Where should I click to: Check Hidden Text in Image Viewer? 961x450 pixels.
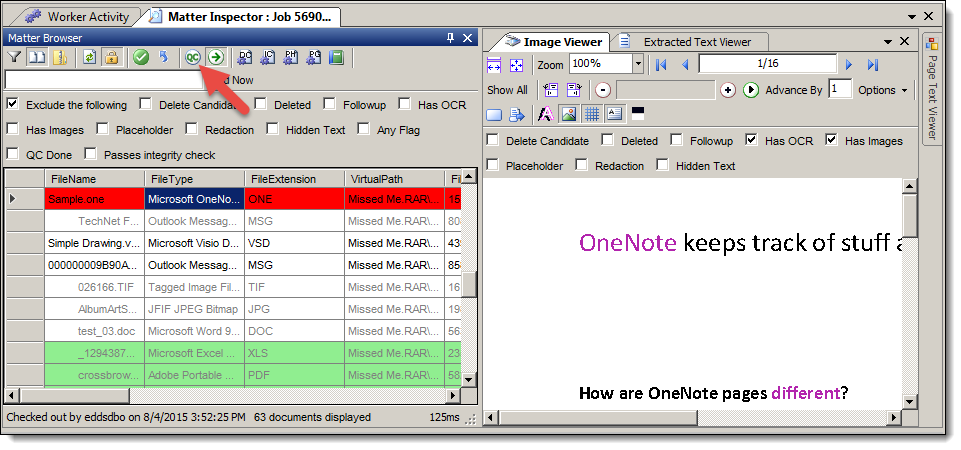pos(663,165)
